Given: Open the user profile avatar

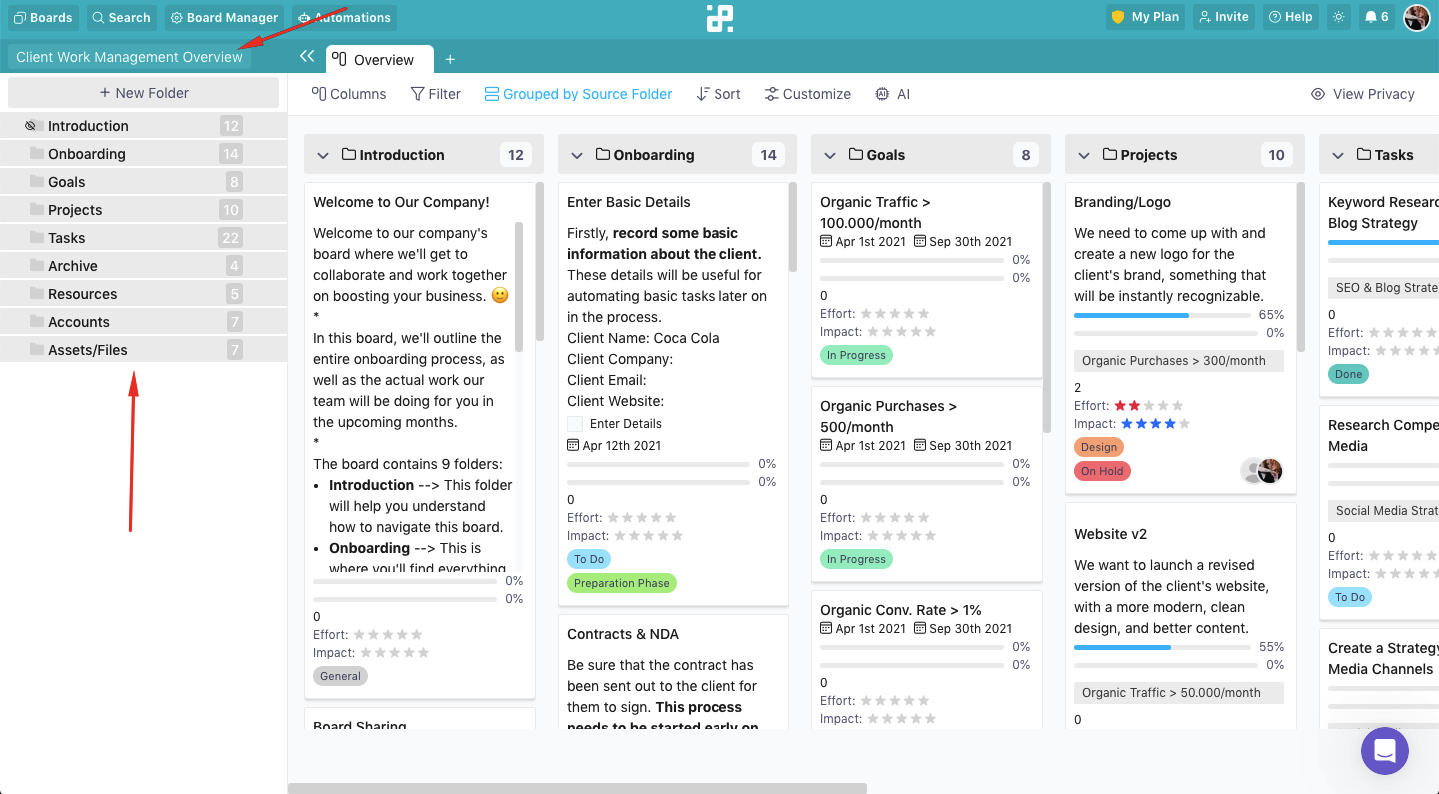Looking at the screenshot, I should click(1416, 17).
